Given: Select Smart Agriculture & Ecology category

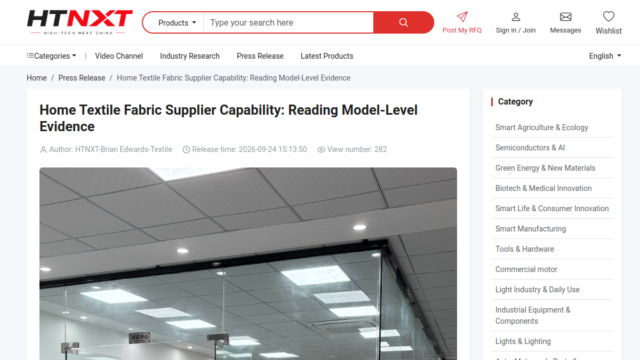Looking at the screenshot, I should [542, 127].
